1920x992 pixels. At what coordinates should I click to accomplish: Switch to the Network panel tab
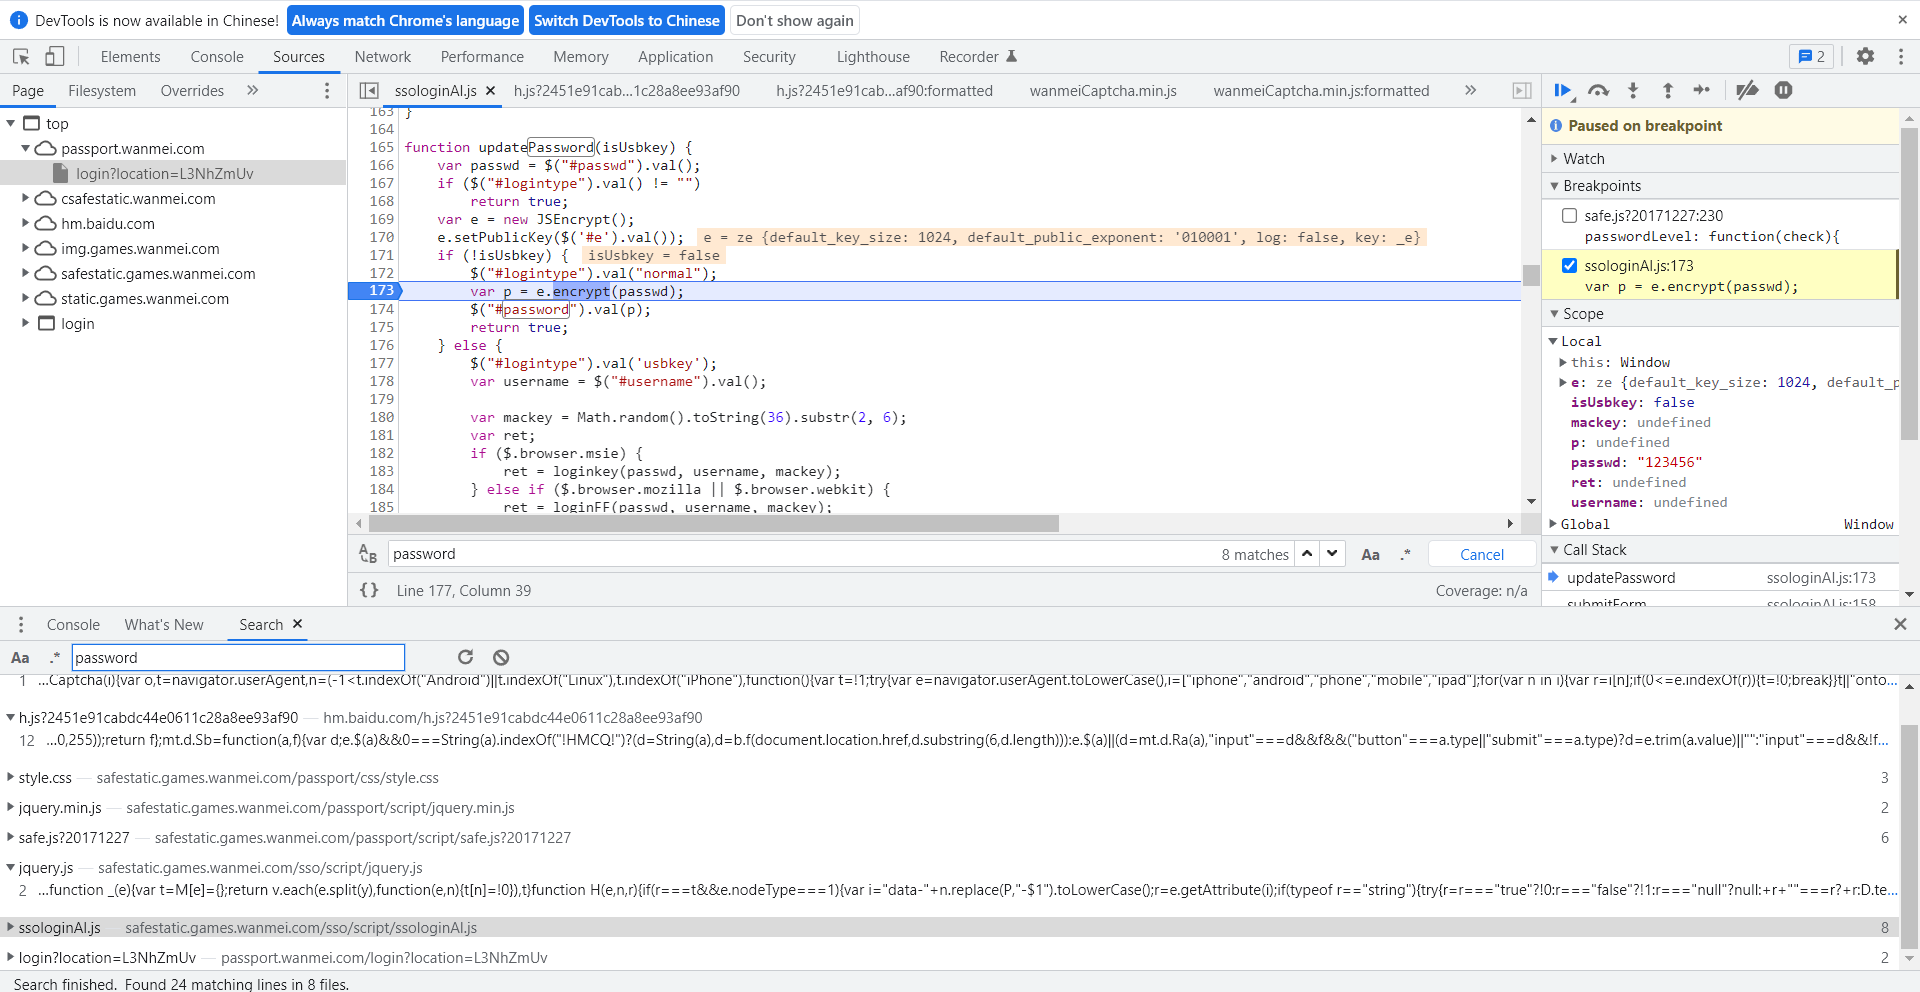383,57
